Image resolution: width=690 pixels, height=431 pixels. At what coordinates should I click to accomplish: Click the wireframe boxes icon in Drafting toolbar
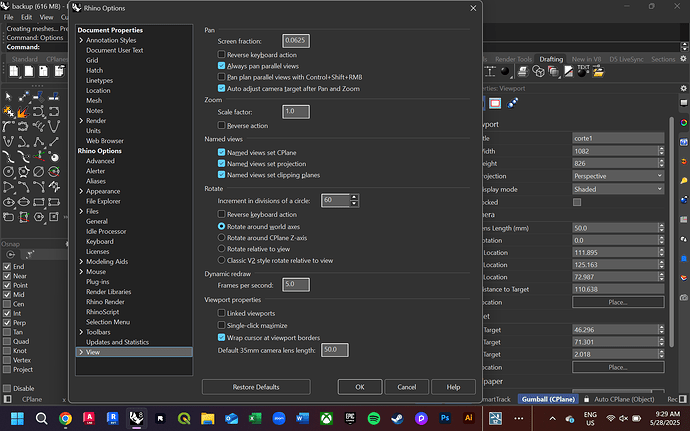(538, 71)
